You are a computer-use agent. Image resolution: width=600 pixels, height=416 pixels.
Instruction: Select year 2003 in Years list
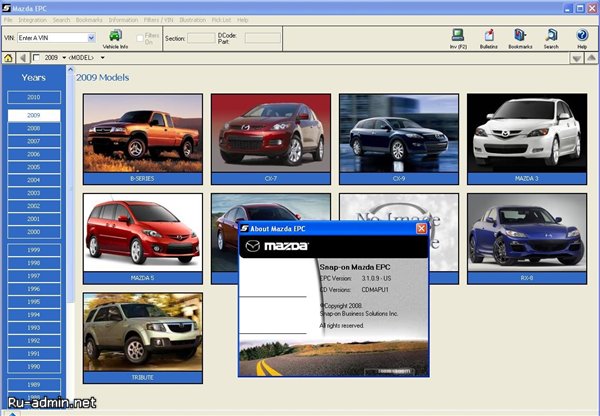(x=34, y=193)
